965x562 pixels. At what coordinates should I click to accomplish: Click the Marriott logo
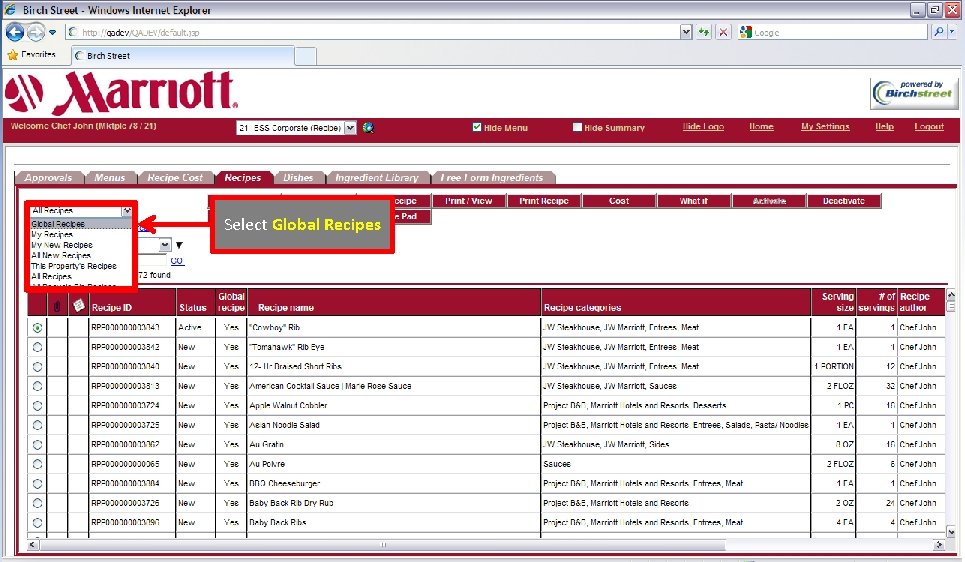pyautogui.click(x=121, y=92)
